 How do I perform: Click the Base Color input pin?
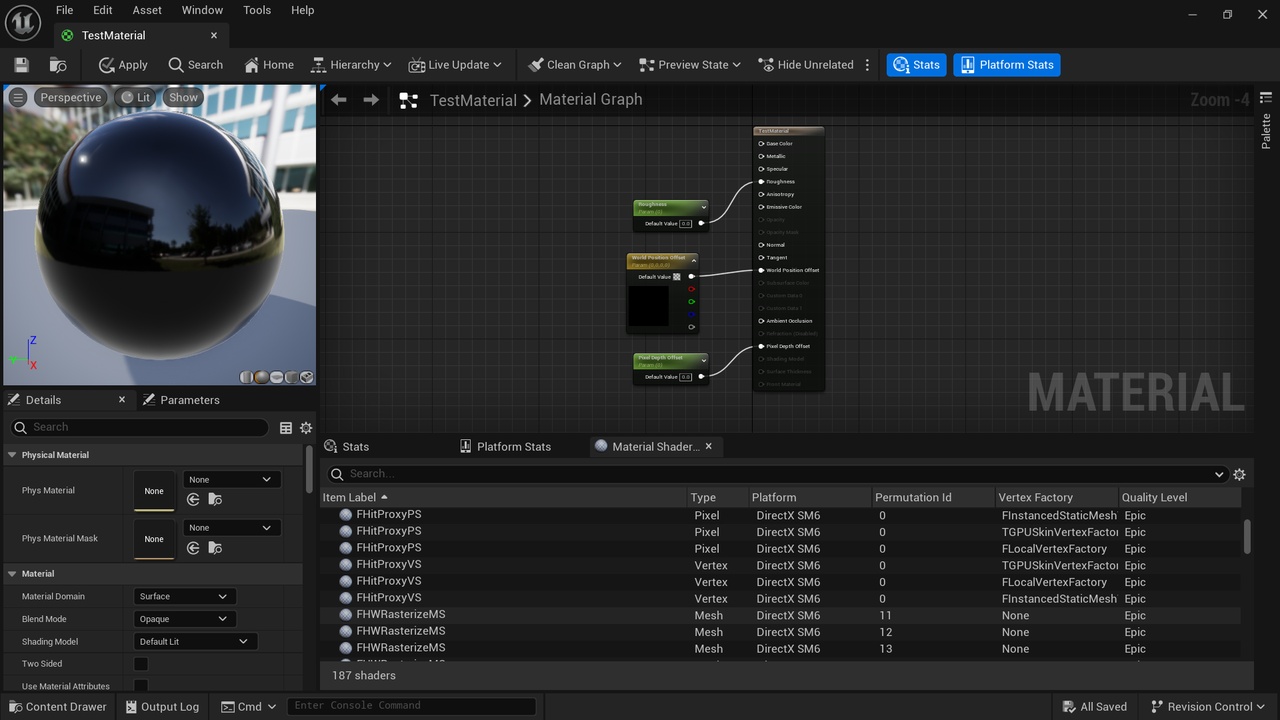761,144
